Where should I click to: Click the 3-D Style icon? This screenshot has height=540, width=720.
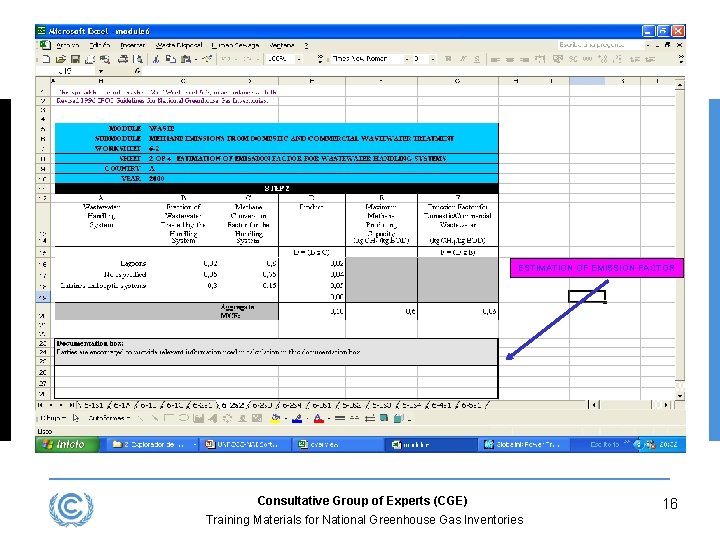click(x=399, y=418)
